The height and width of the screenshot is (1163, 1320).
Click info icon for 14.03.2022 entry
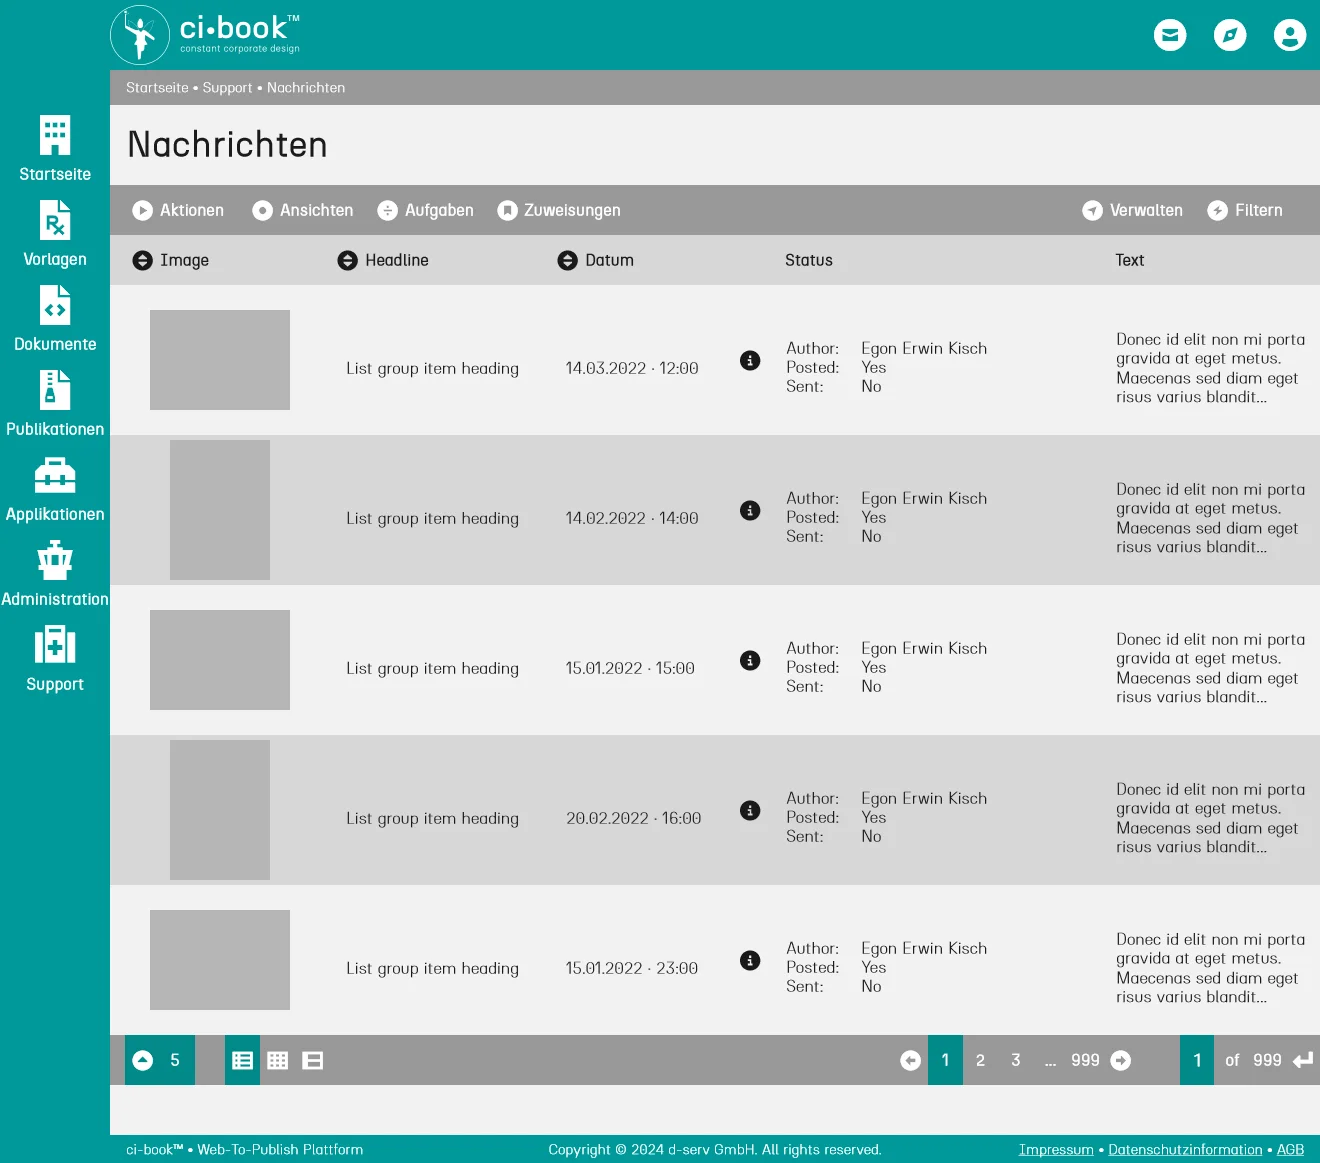point(750,360)
